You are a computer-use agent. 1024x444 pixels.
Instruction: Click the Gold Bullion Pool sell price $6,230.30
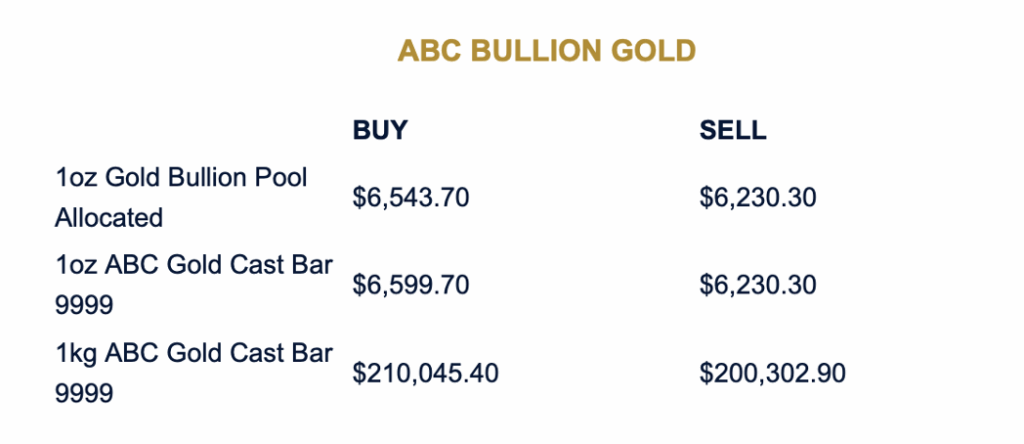point(758,197)
